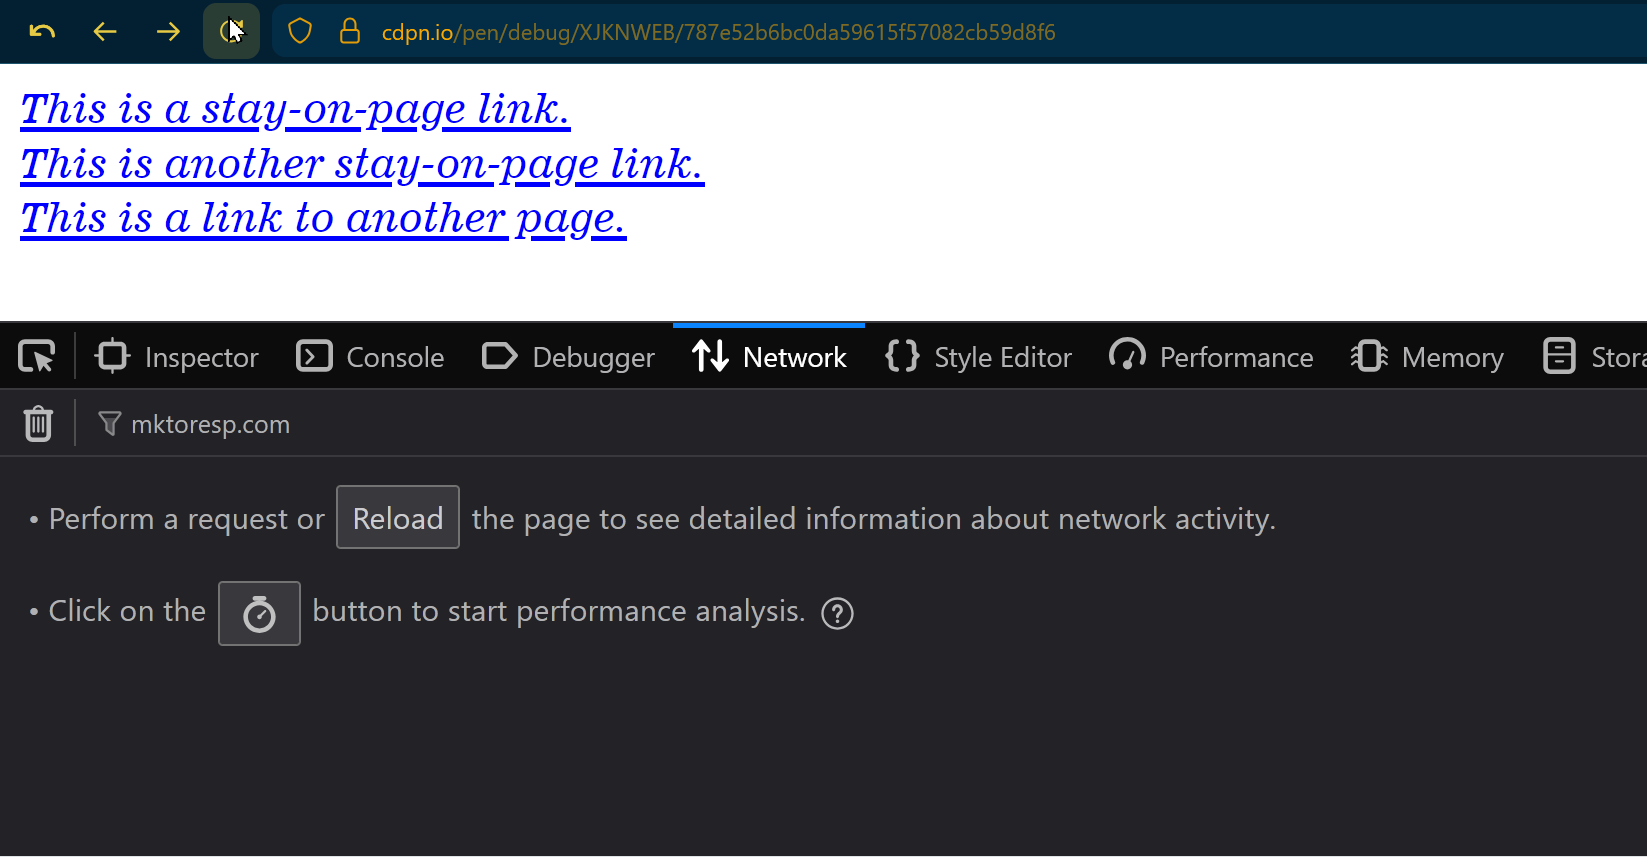Clear network log with trash icon
Image resolution: width=1647 pixels, height=857 pixels.
(38, 424)
